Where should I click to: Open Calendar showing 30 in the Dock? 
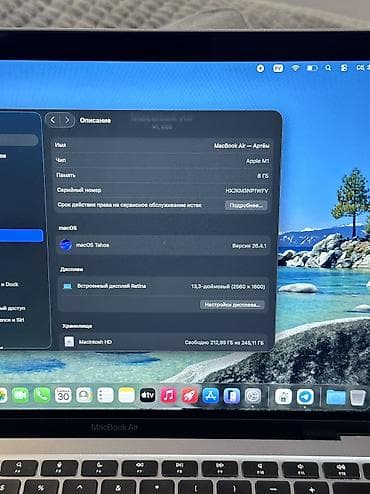coord(63,395)
